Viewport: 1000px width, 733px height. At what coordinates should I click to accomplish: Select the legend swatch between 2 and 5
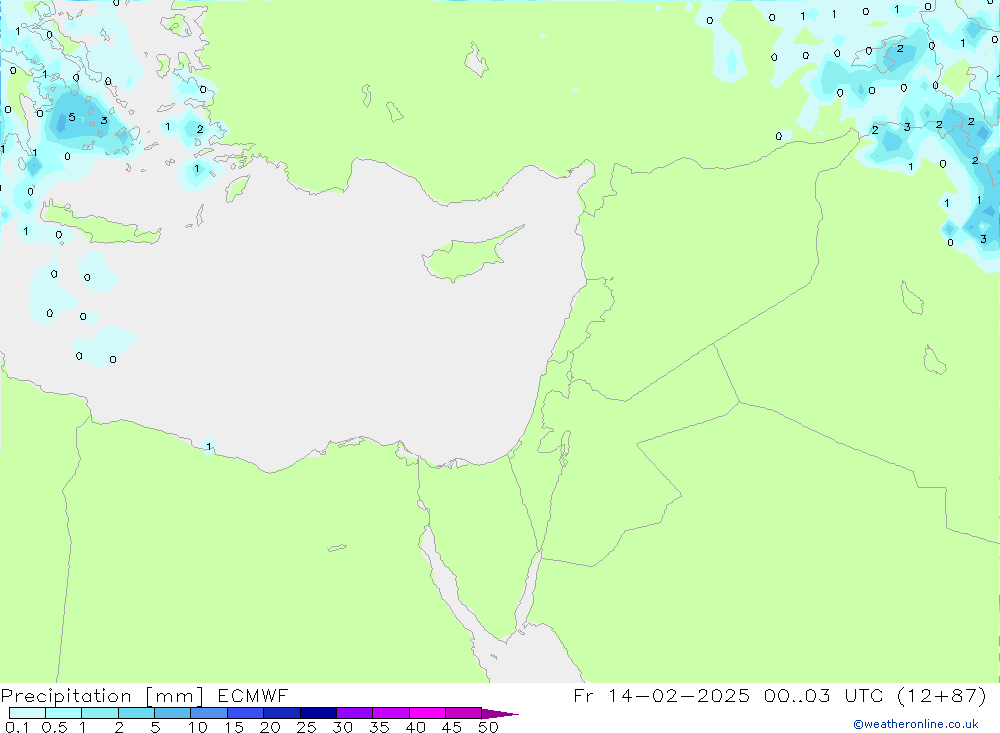(136, 713)
